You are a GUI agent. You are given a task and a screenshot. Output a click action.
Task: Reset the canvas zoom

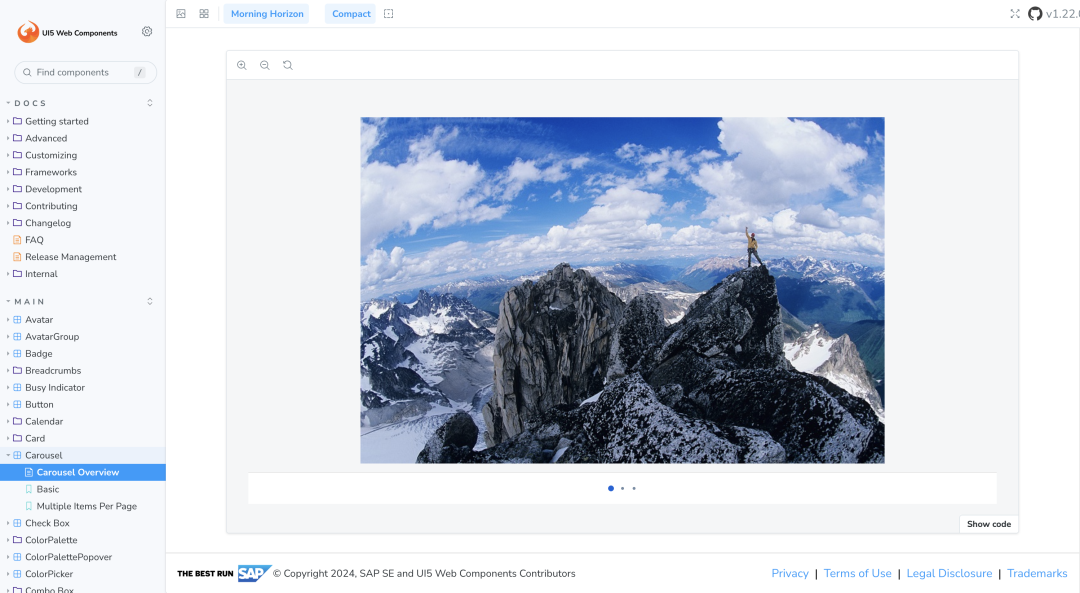tap(288, 65)
